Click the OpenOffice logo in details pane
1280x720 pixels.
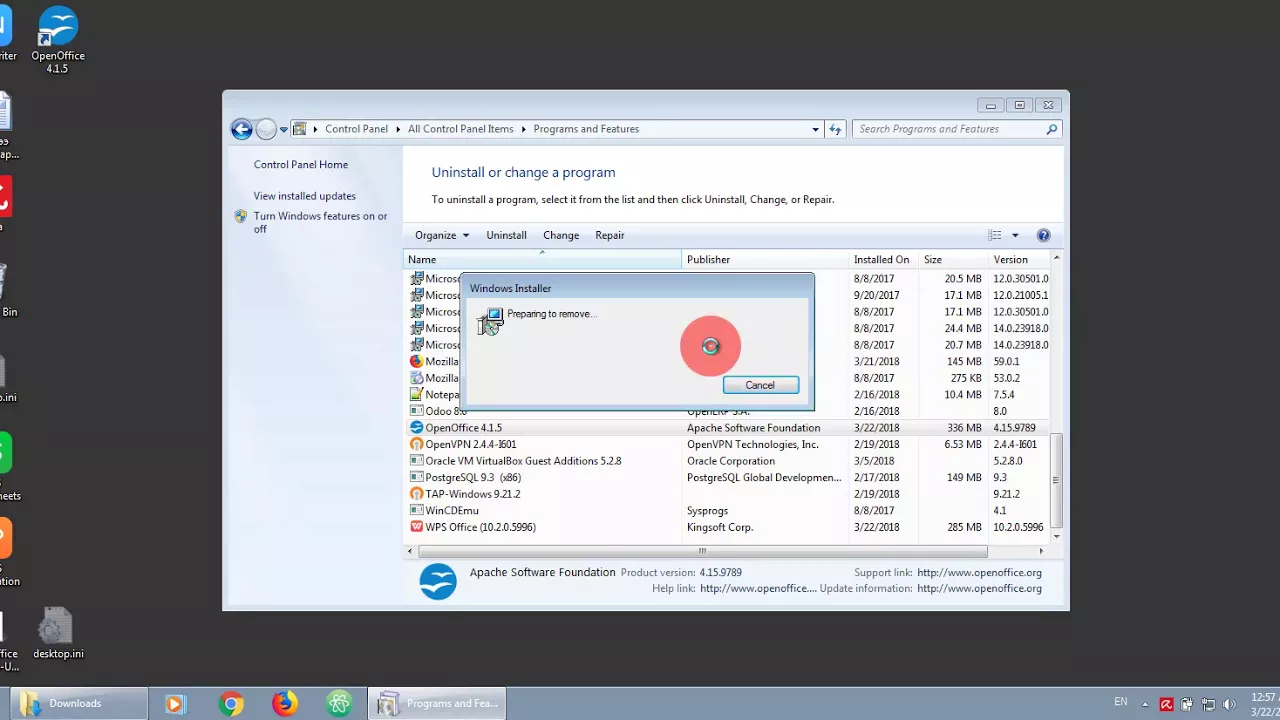(438, 582)
